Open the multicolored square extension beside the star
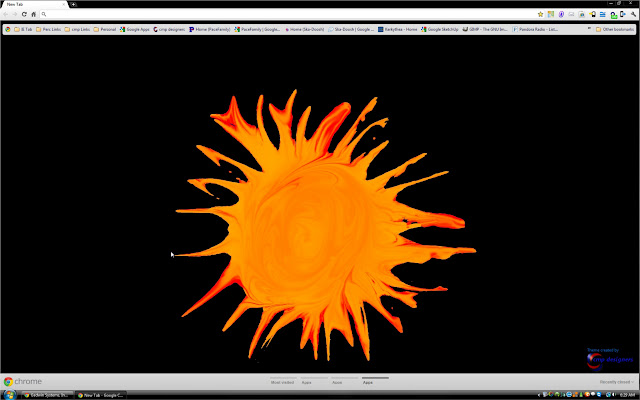This screenshot has width=640, height=400. (x=551, y=14)
